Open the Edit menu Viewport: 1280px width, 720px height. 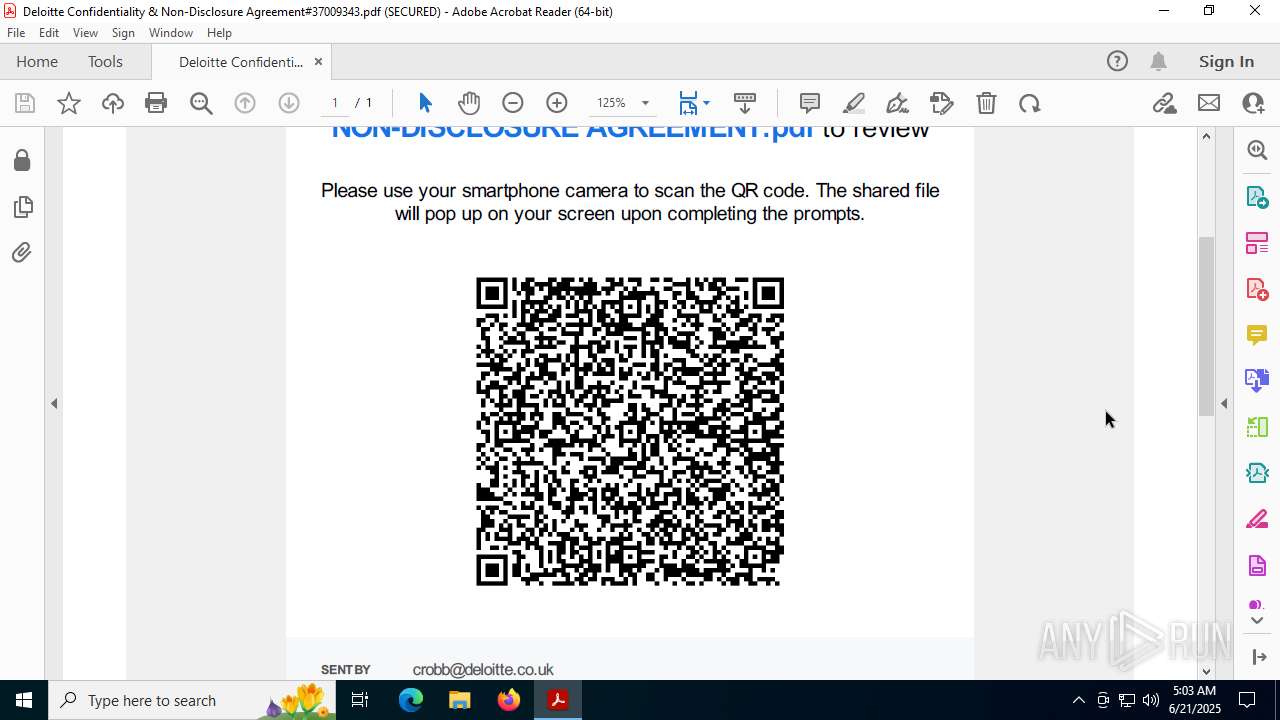coord(49,33)
